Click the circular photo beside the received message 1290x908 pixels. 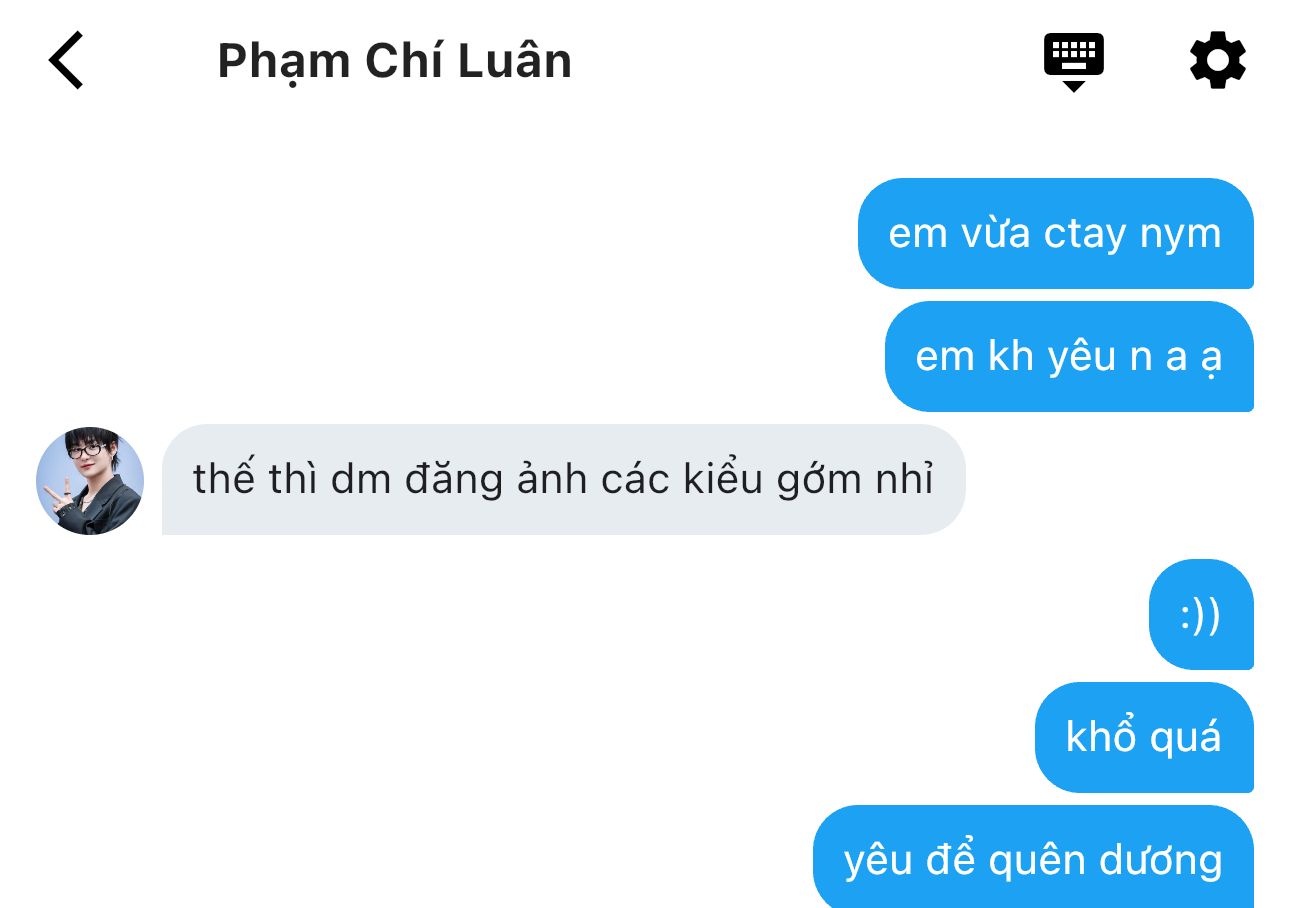tap(90, 481)
